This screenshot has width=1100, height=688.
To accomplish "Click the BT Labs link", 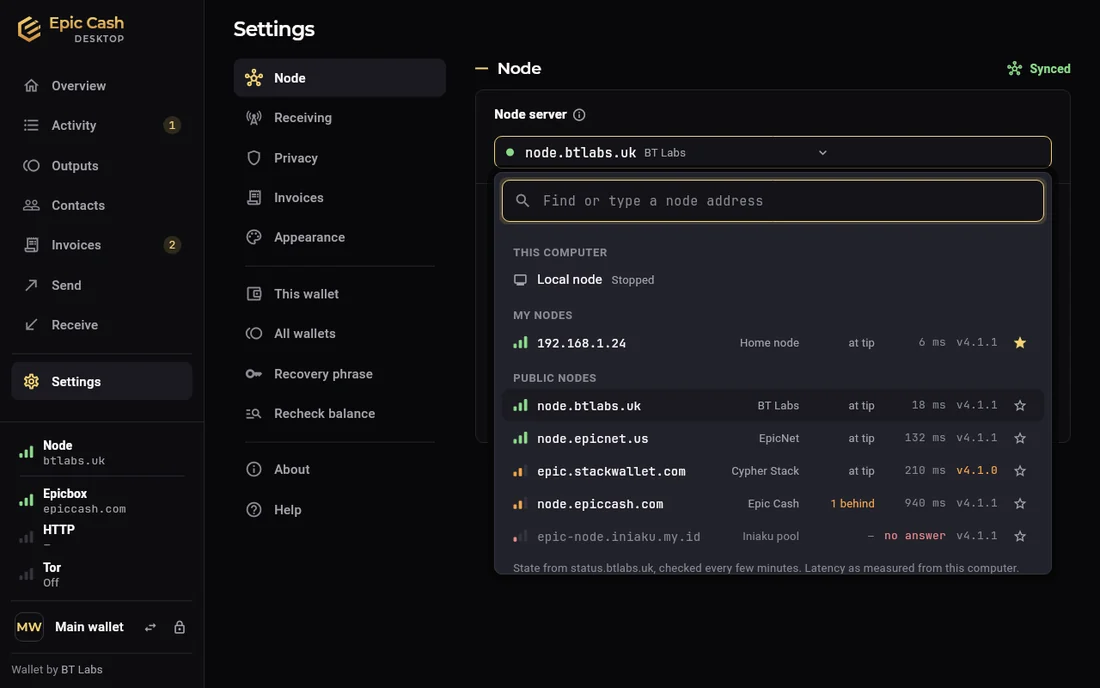I will pyautogui.click(x=81, y=670).
